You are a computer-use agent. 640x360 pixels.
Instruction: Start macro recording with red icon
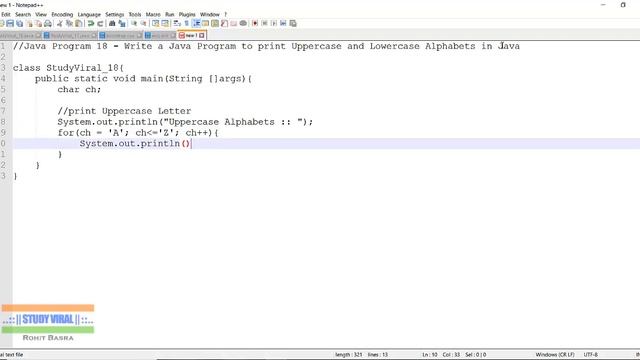pyautogui.click(x=255, y=23)
